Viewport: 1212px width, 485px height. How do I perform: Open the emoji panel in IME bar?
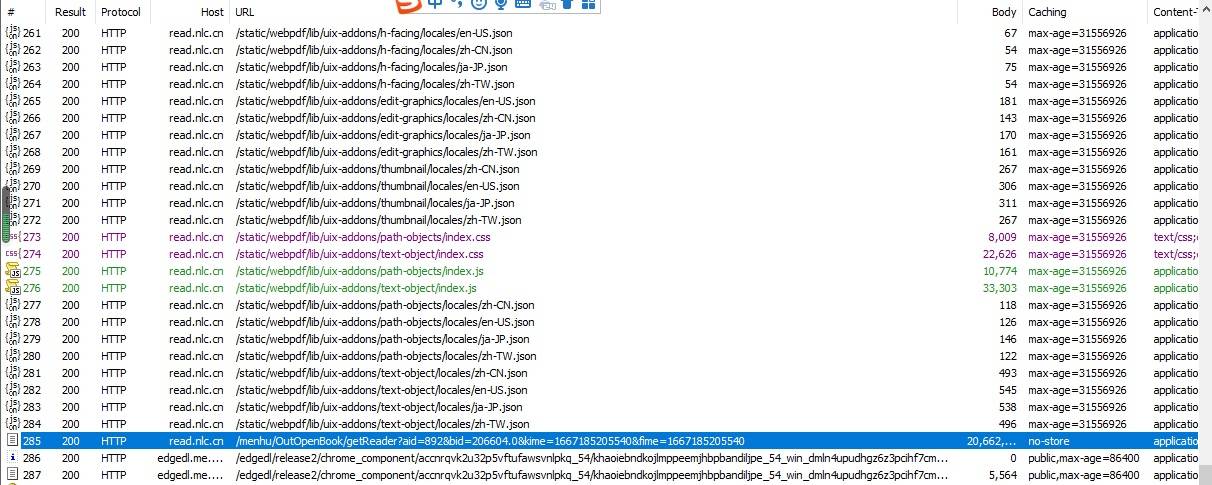[479, 5]
